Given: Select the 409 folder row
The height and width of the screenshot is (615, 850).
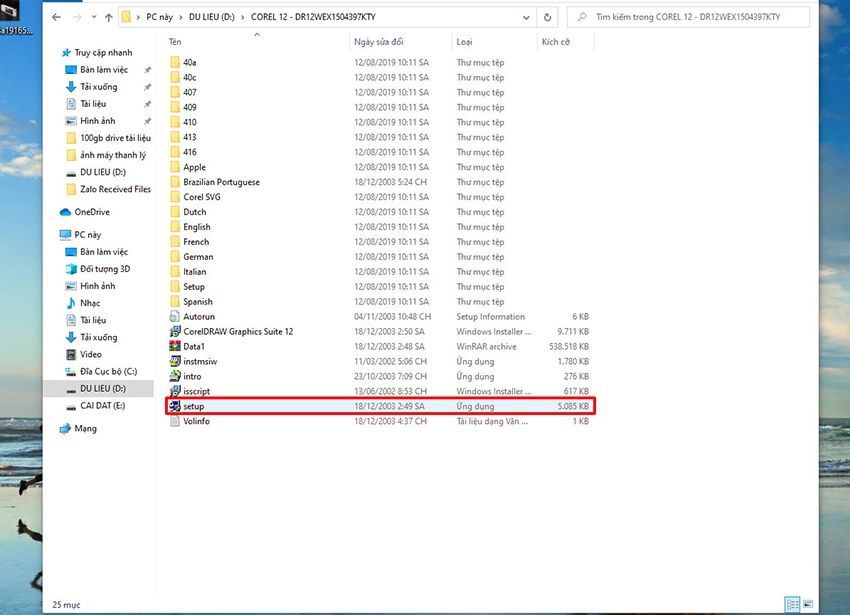Looking at the screenshot, I should [x=379, y=107].
